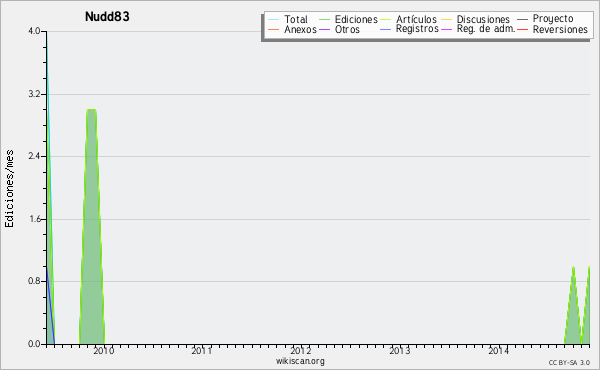Click the blue Registros line at chart start
Image resolution: width=600 pixels, height=370 pixels.
point(51,306)
